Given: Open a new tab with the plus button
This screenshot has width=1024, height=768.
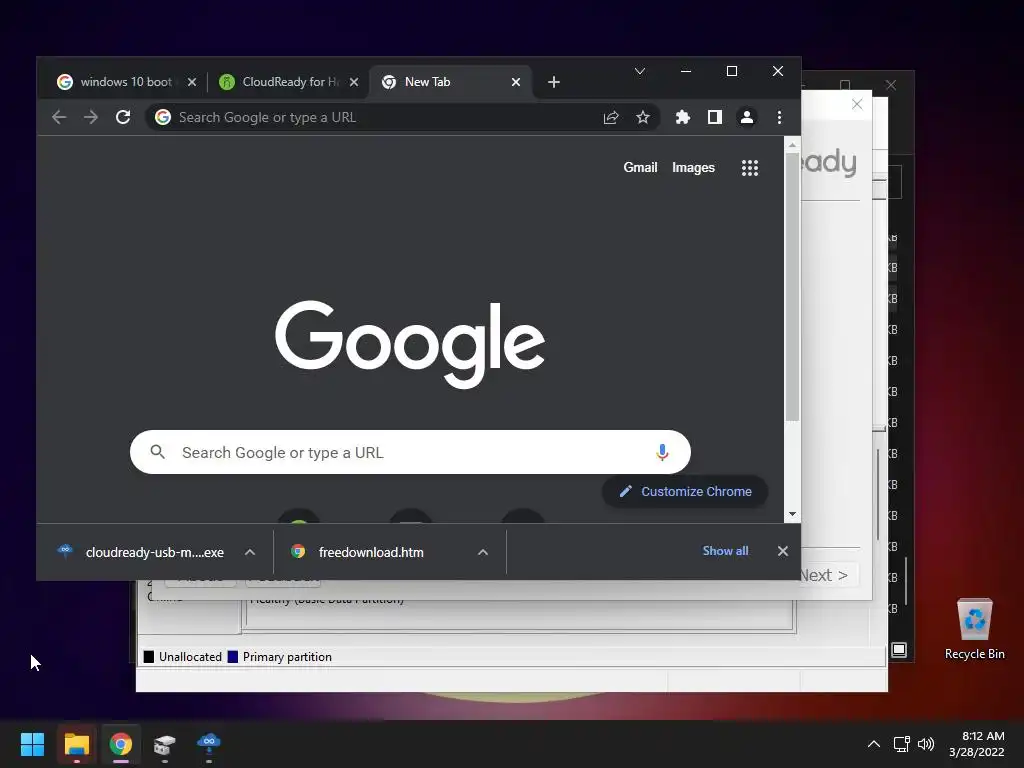Looking at the screenshot, I should [554, 82].
